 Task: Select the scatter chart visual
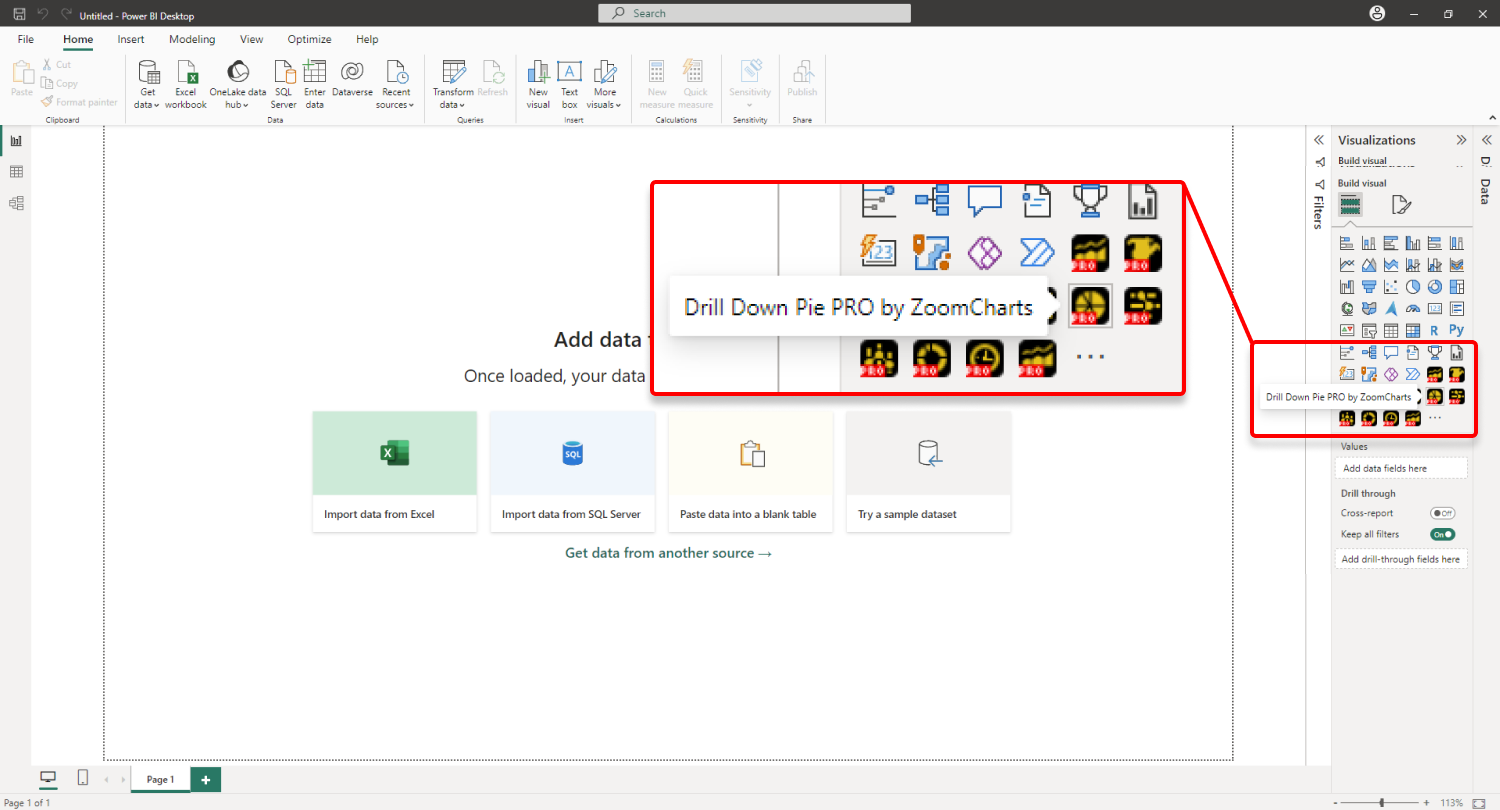[x=1391, y=287]
